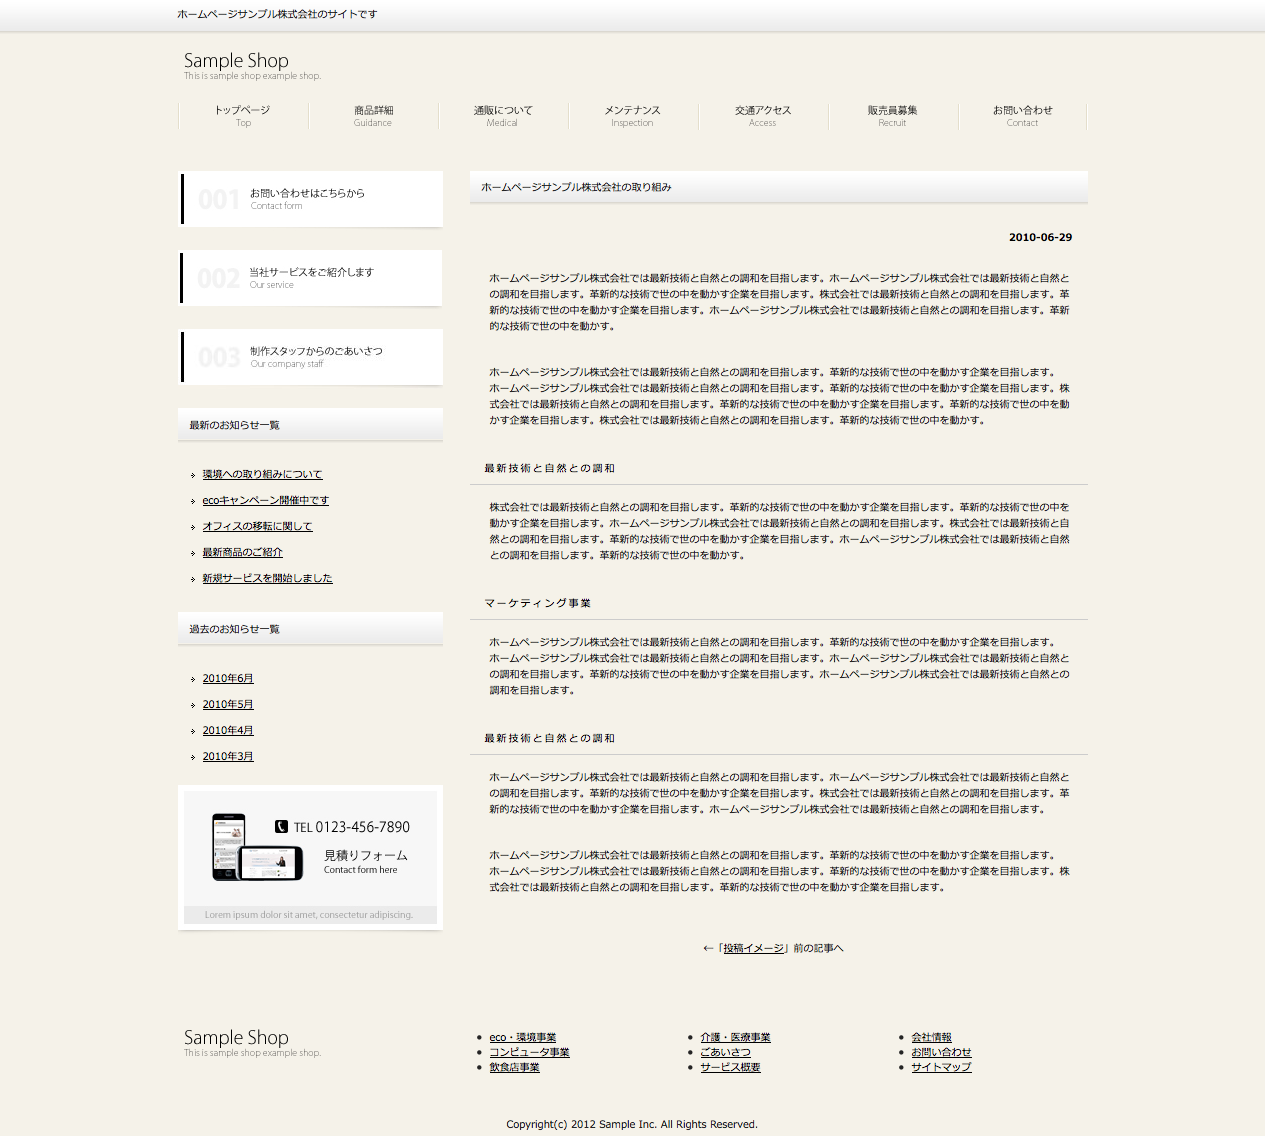Click the 003 制作スタッフからのごあいさつ banner
The image size is (1265, 1136).
[311, 357]
